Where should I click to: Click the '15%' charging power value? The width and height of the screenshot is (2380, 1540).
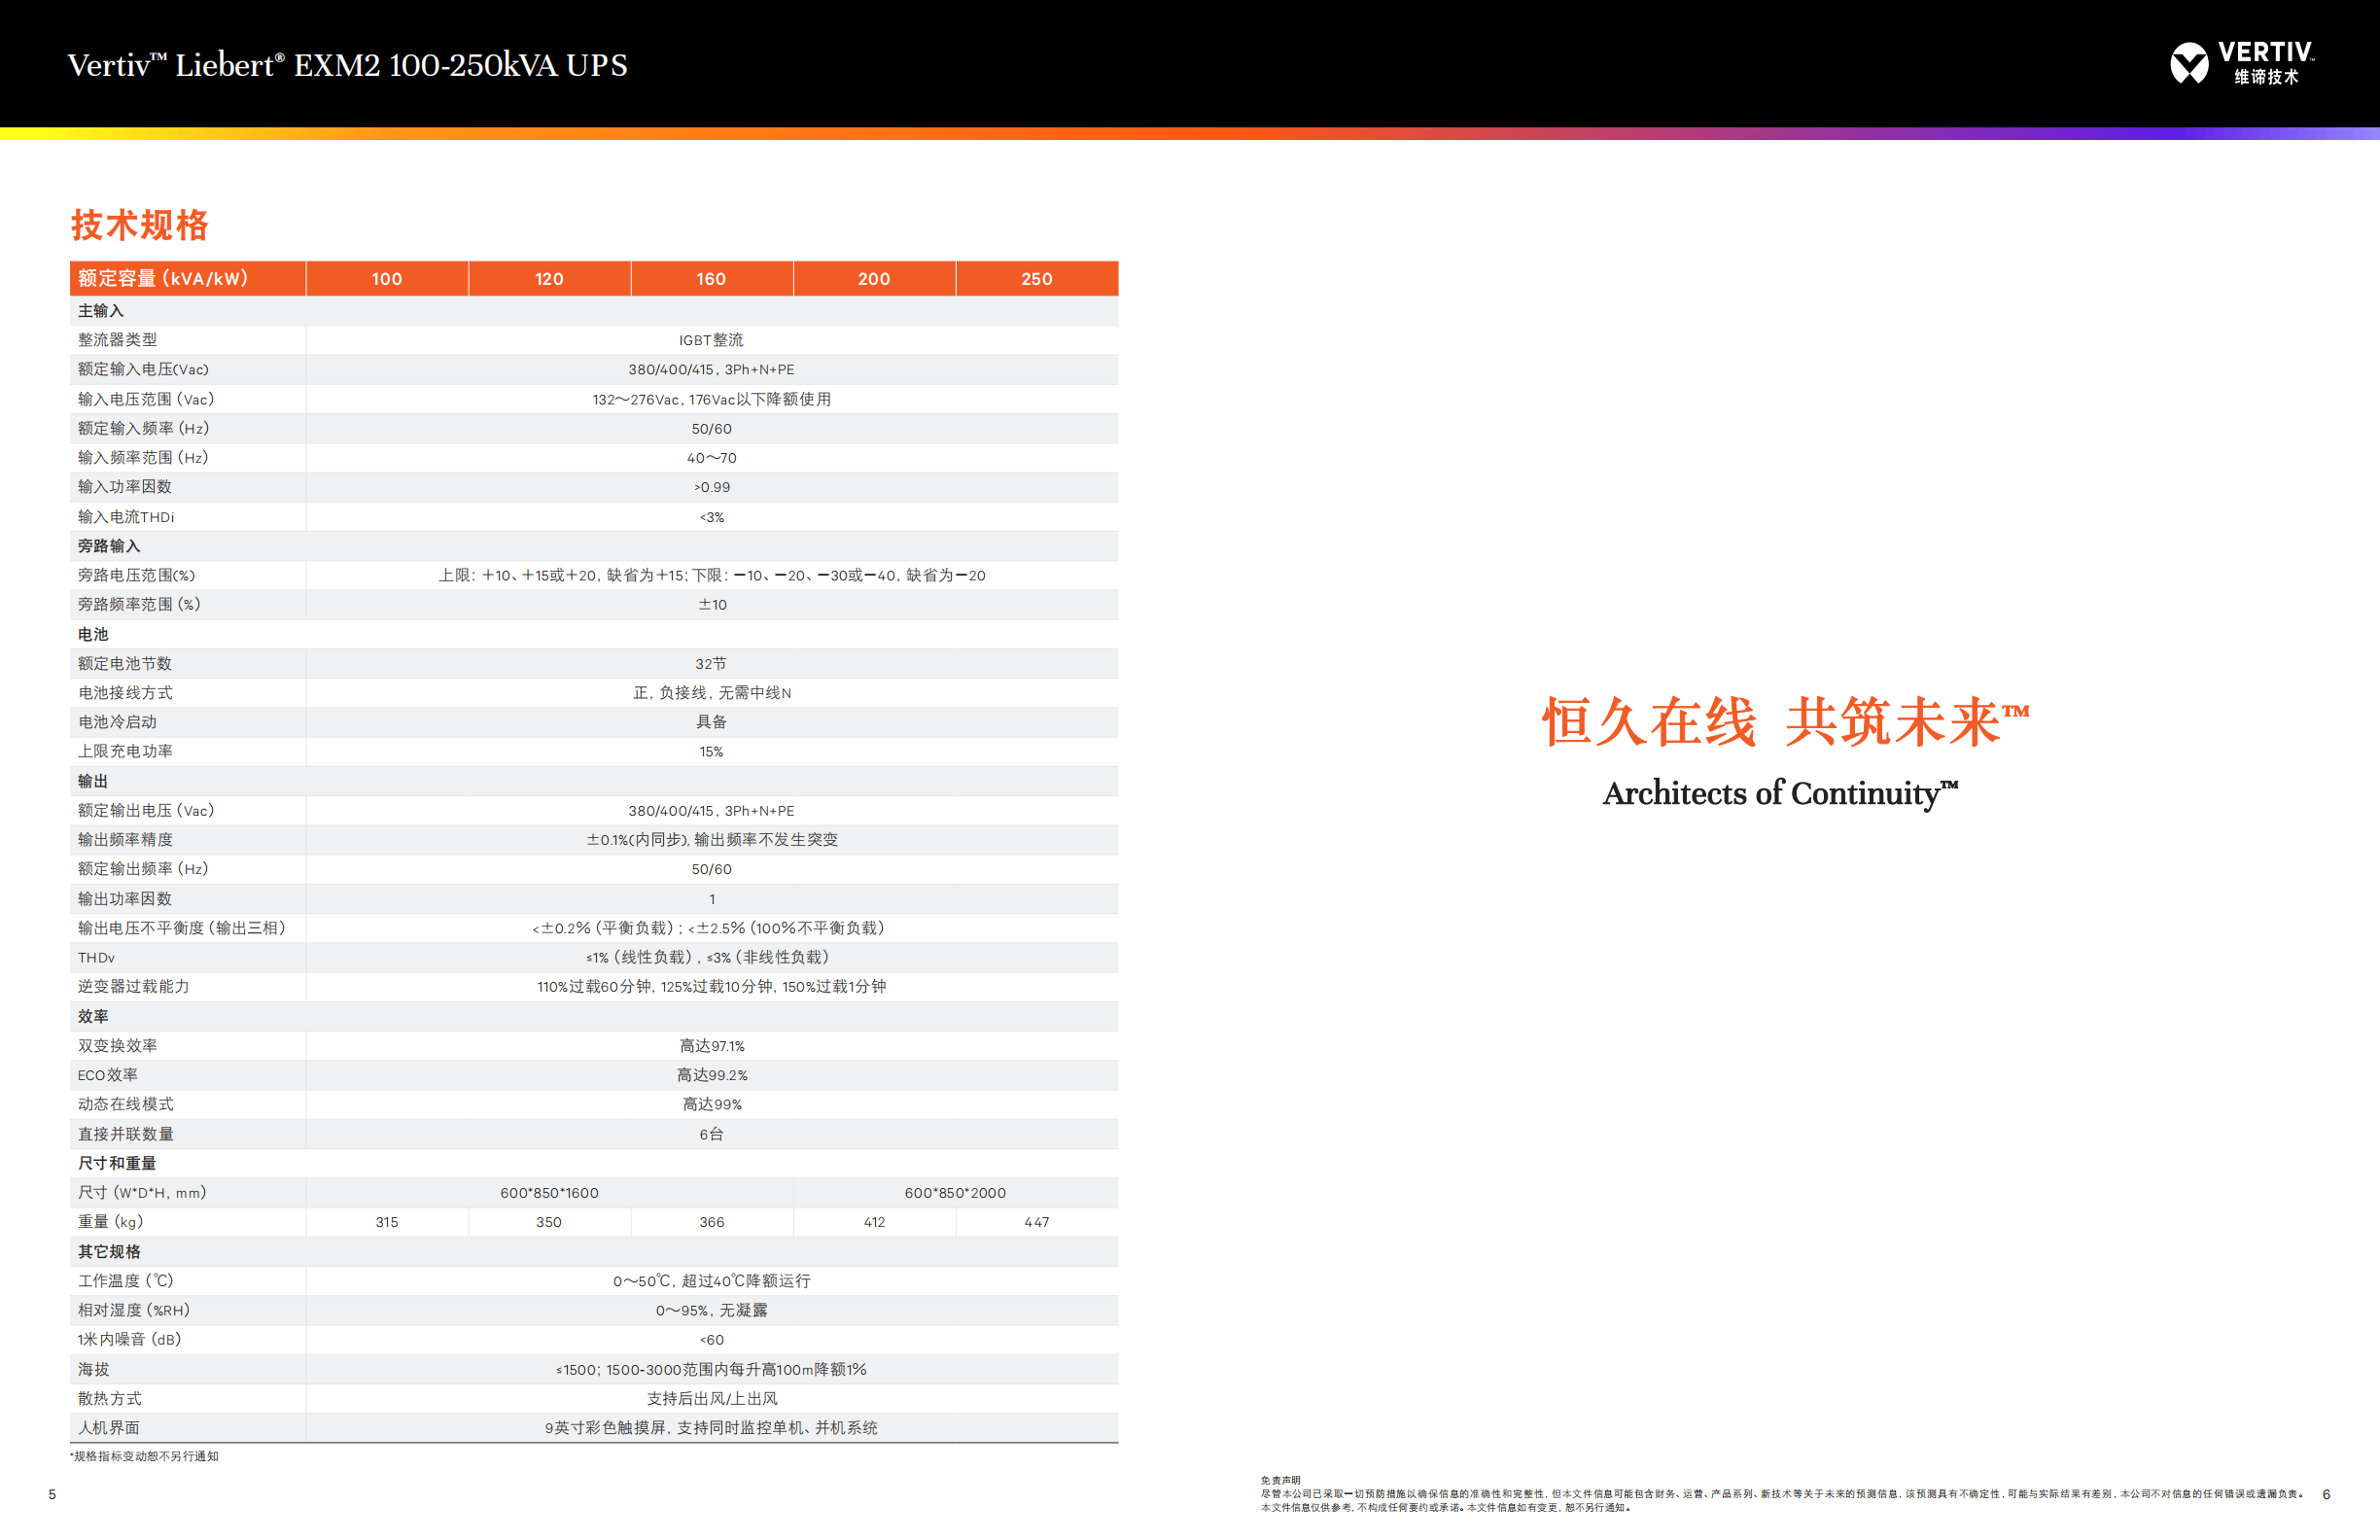(x=711, y=751)
